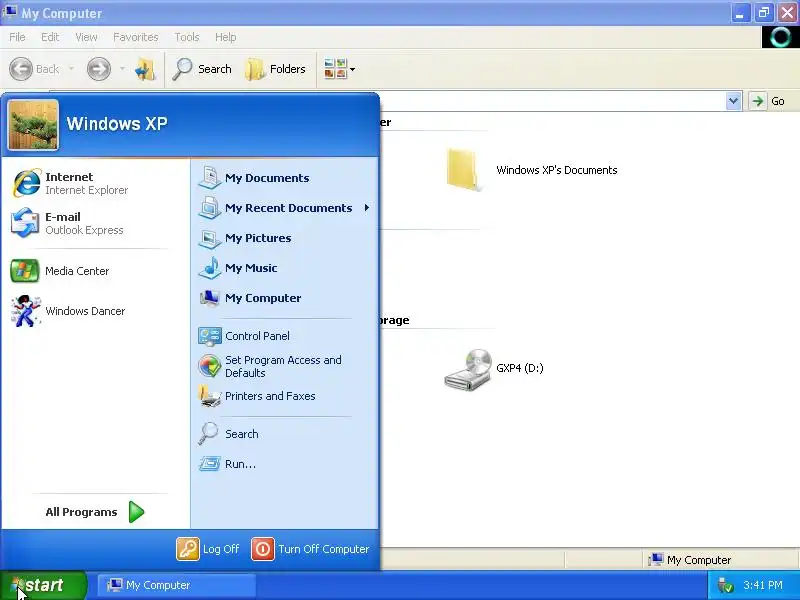Image resolution: width=800 pixels, height=600 pixels.
Task: Open the Forward history dropdown arrow
Action: click(122, 69)
